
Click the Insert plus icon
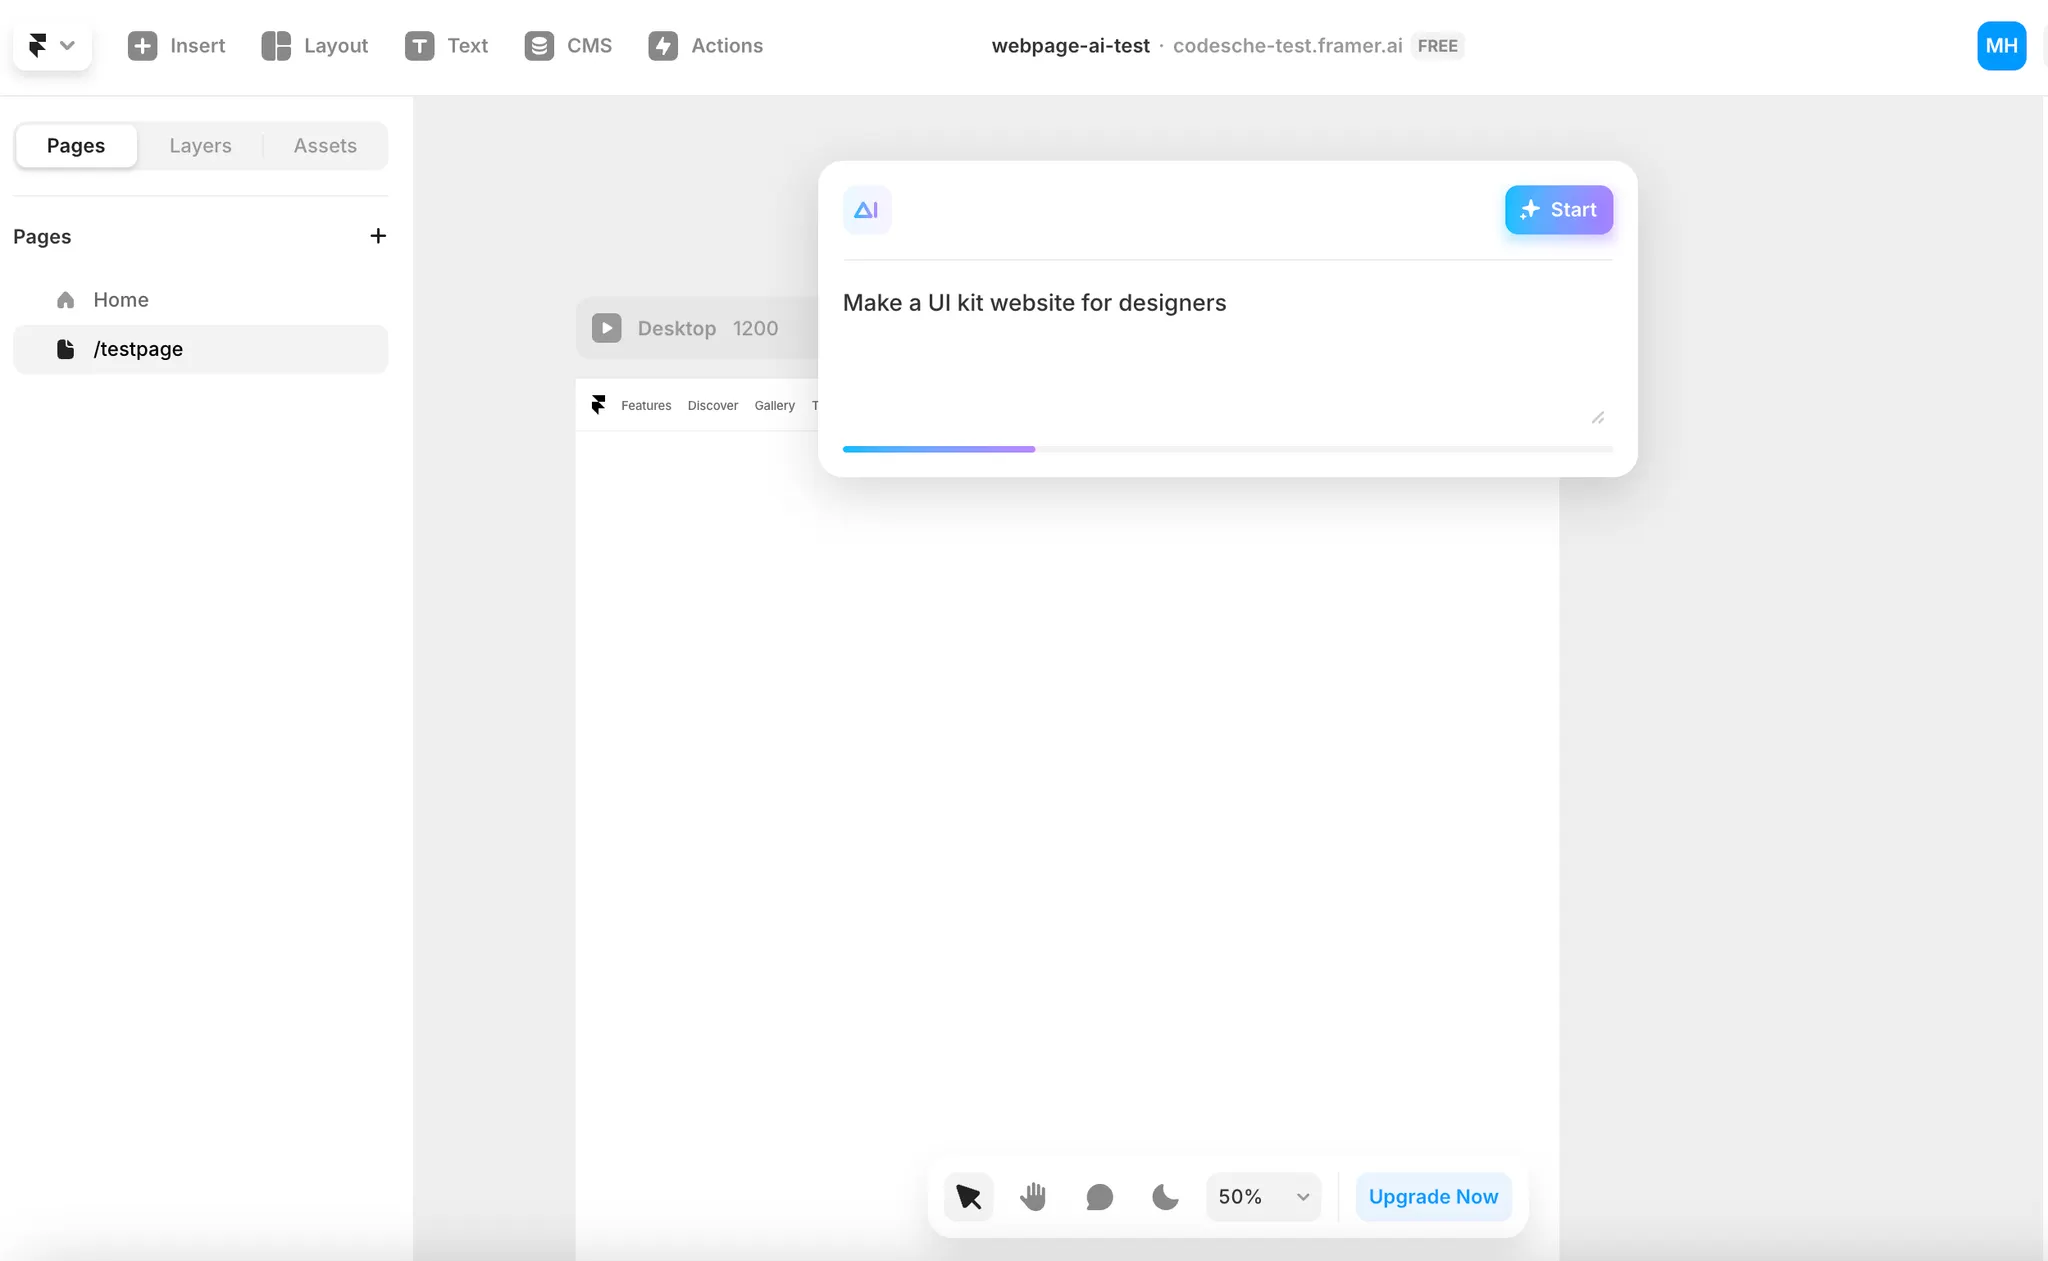[x=143, y=46]
